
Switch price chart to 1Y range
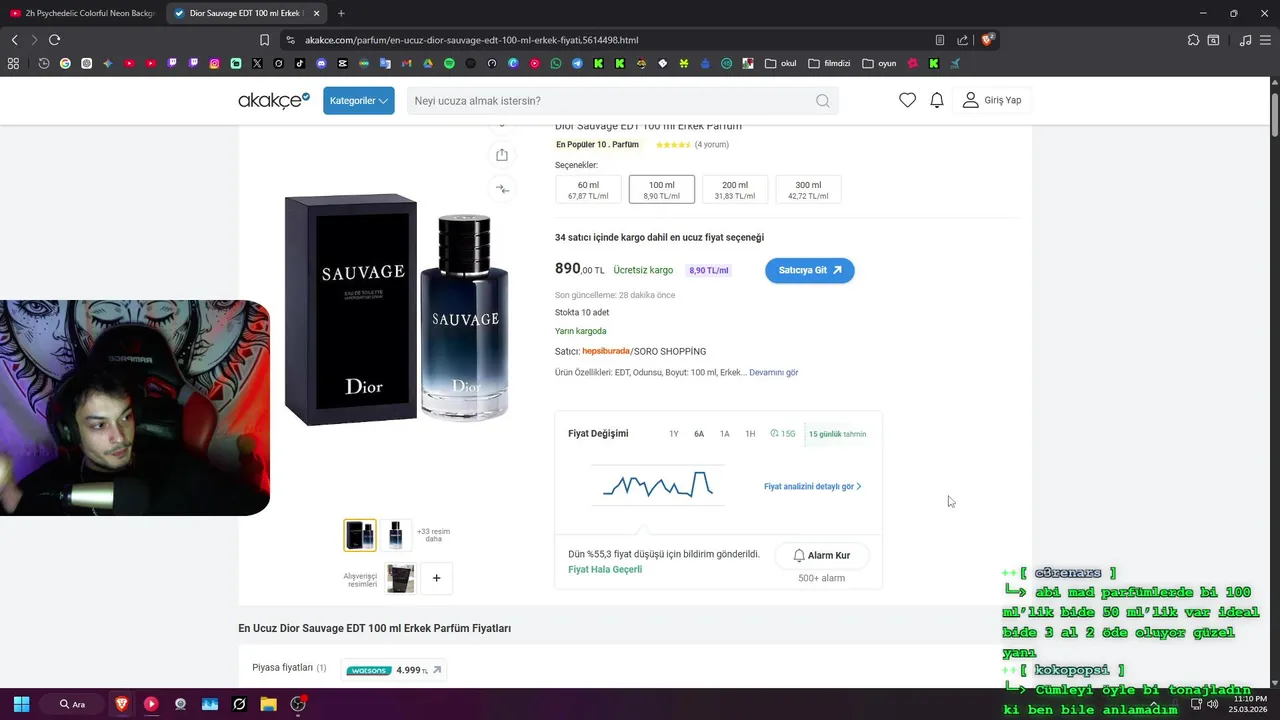(674, 434)
